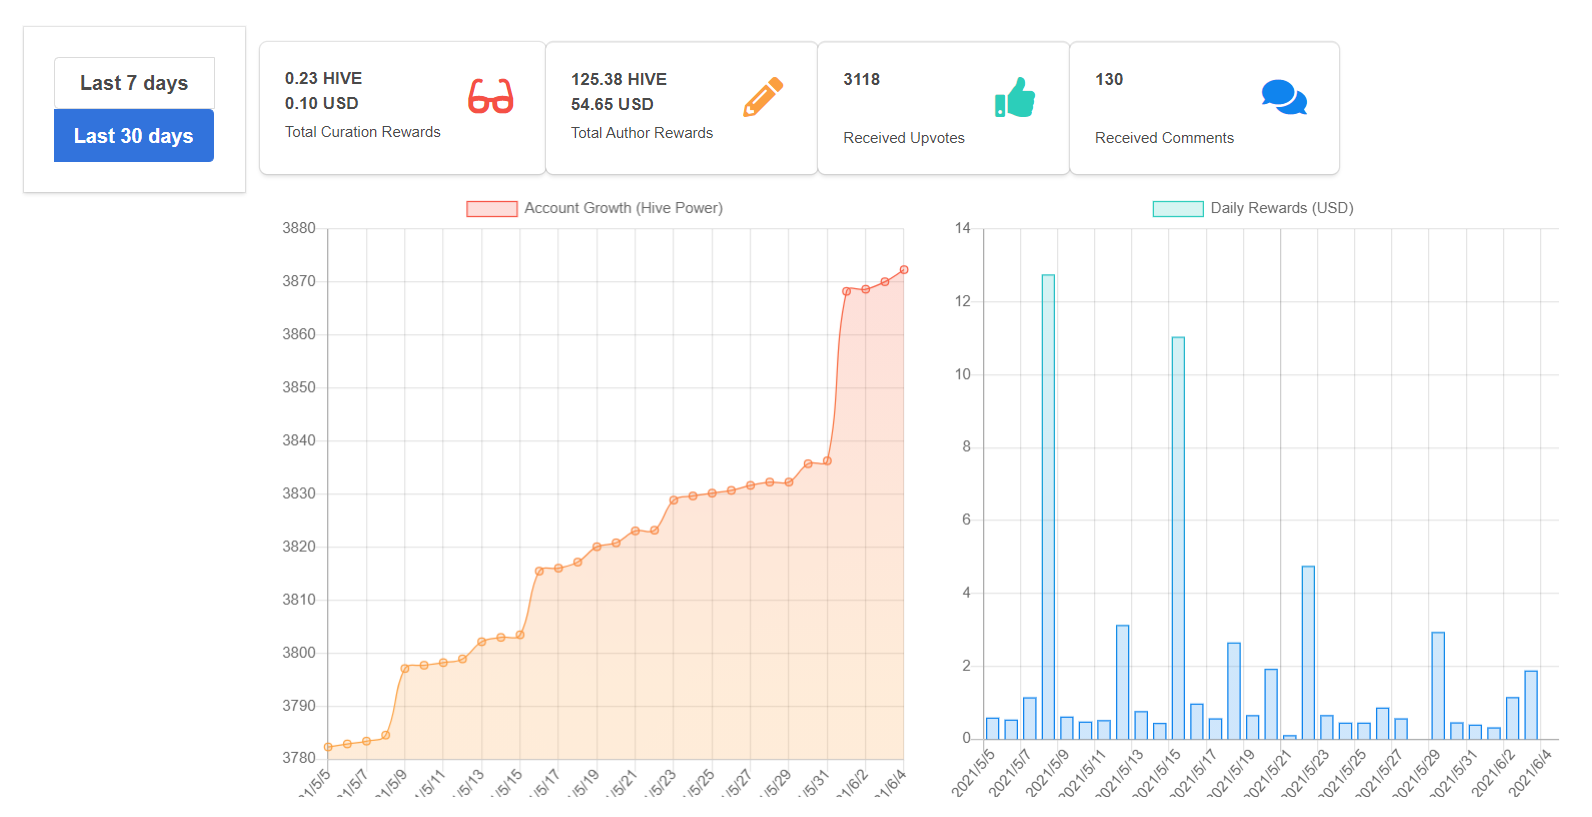Click the 2021/6/4 label on rewards x-axis
This screenshot has width=1592, height=817.
point(1530,772)
